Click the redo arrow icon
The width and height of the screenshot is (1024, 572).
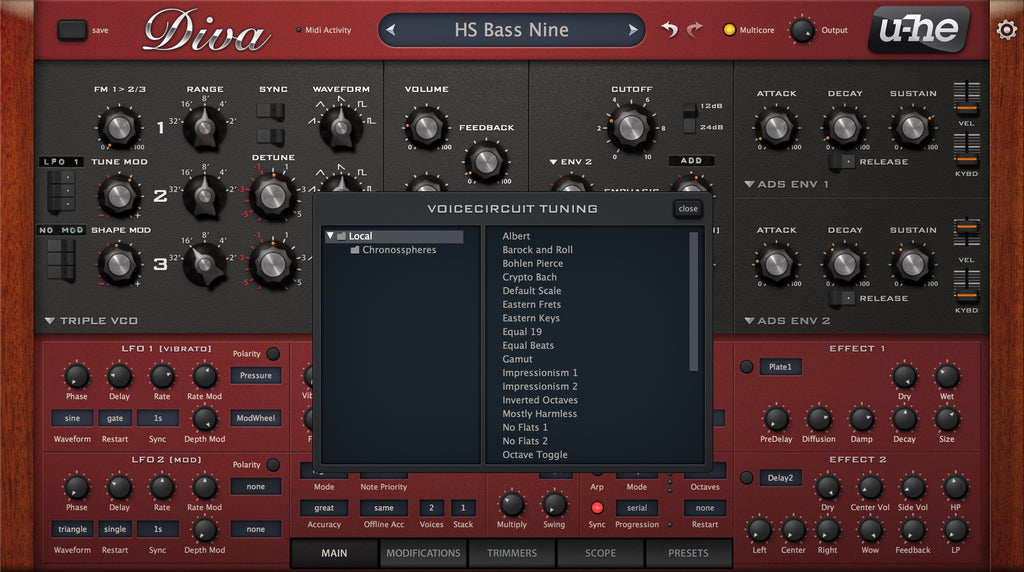tap(695, 29)
